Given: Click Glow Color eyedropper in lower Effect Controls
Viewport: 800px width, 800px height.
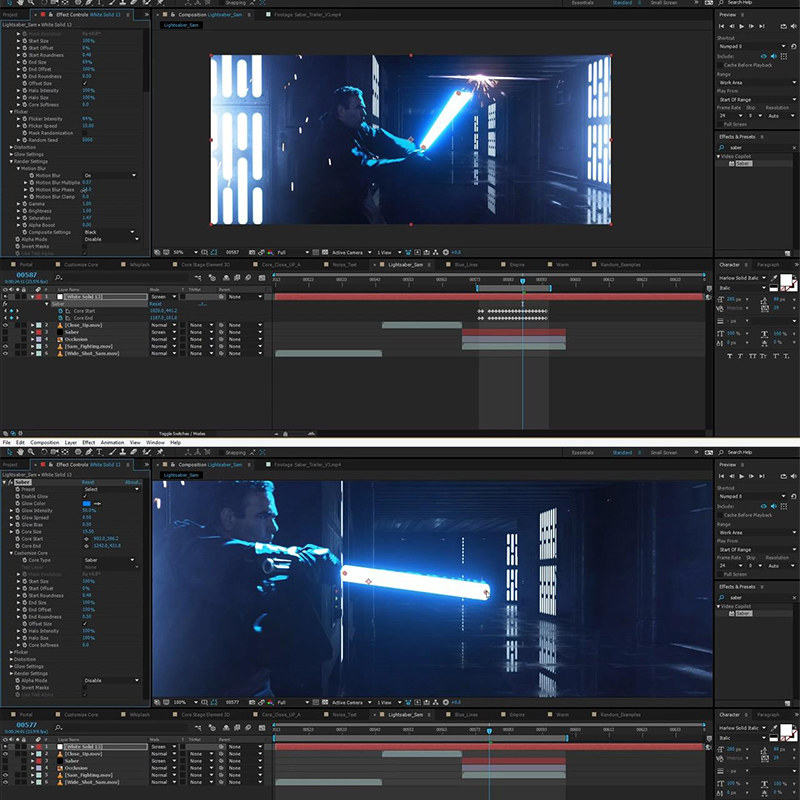Looking at the screenshot, I should pyautogui.click(x=97, y=504).
